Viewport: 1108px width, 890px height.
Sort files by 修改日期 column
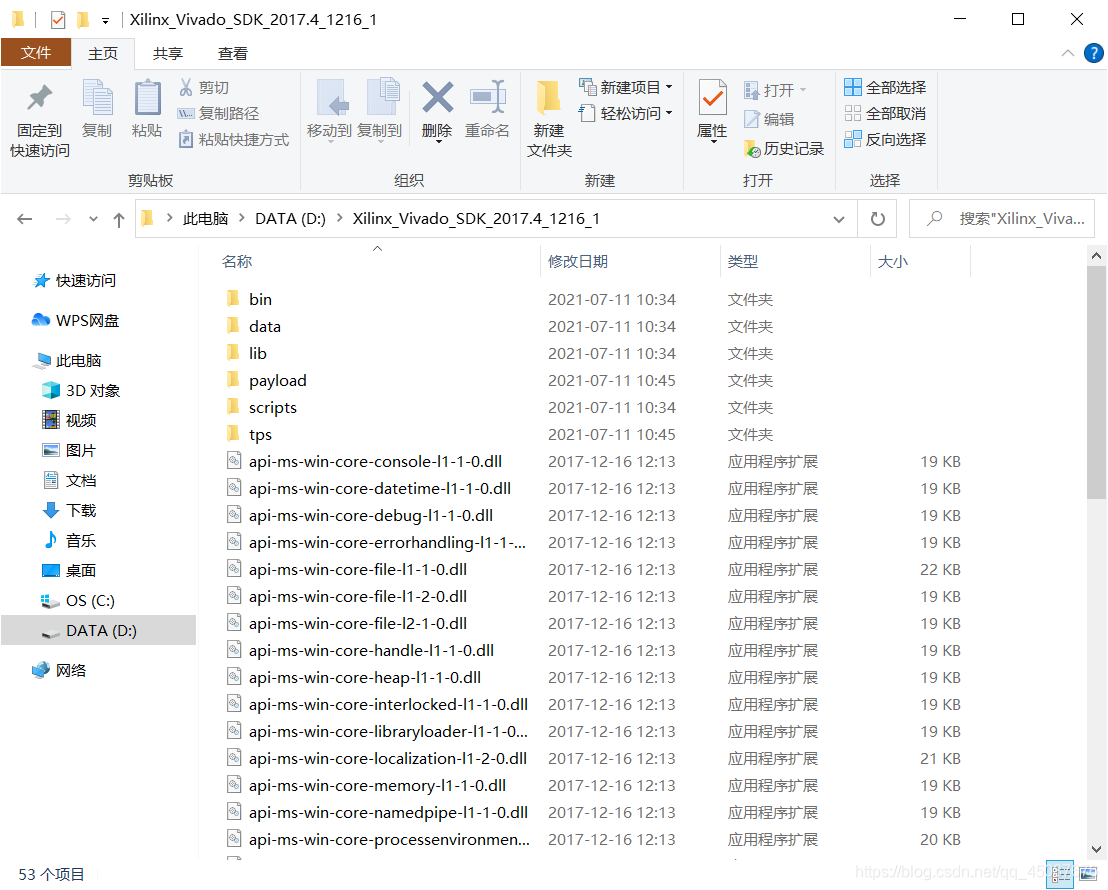pyautogui.click(x=578, y=262)
